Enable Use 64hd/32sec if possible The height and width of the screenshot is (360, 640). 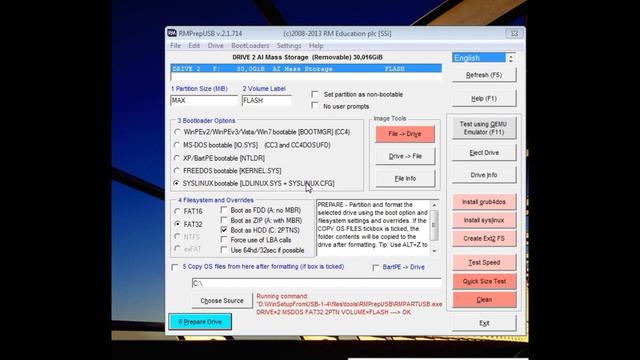[224, 250]
